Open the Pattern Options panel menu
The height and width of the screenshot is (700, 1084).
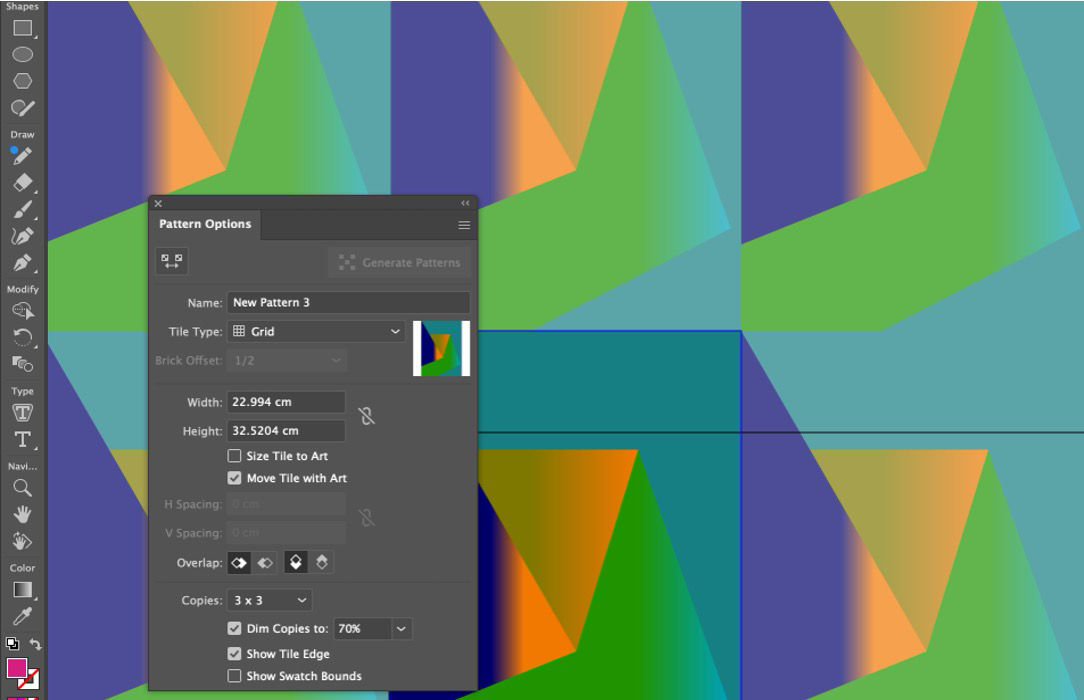463,225
